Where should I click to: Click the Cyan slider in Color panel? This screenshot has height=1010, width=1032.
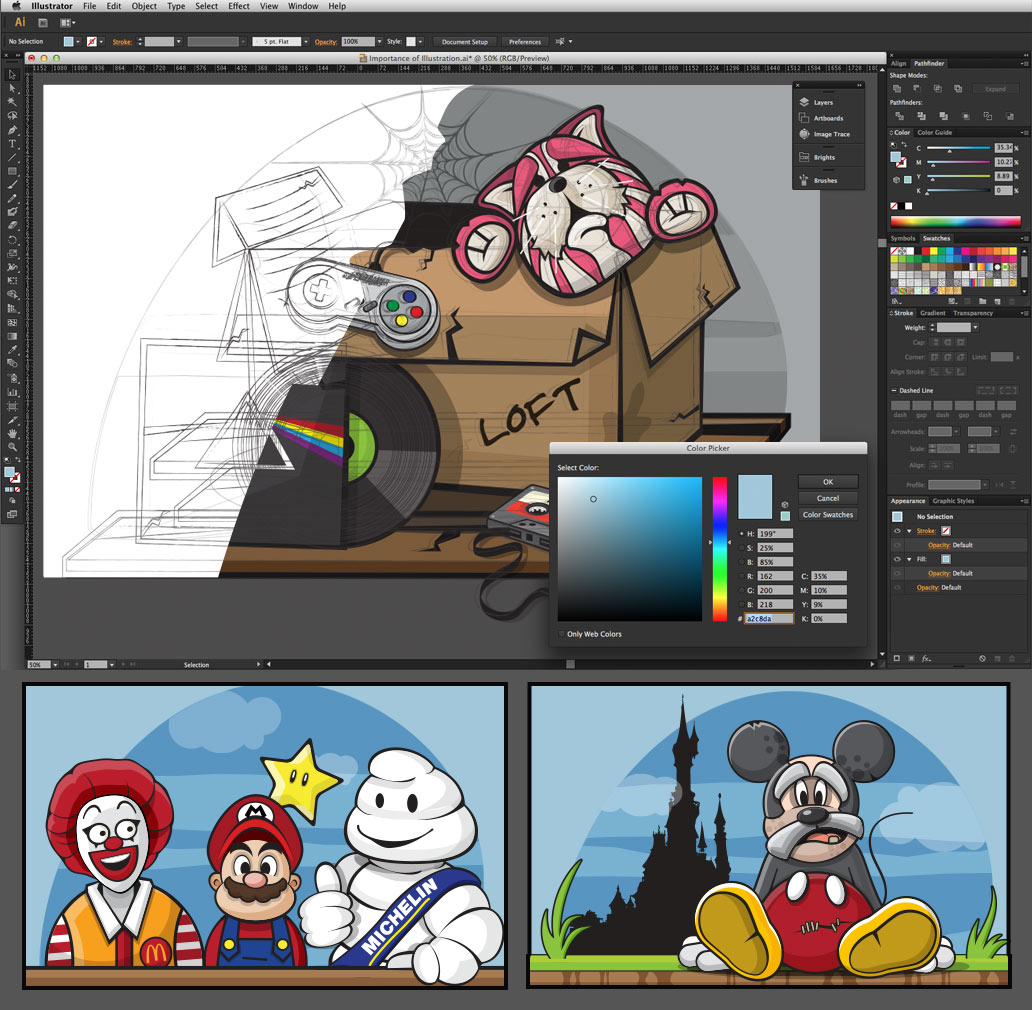[x=958, y=149]
